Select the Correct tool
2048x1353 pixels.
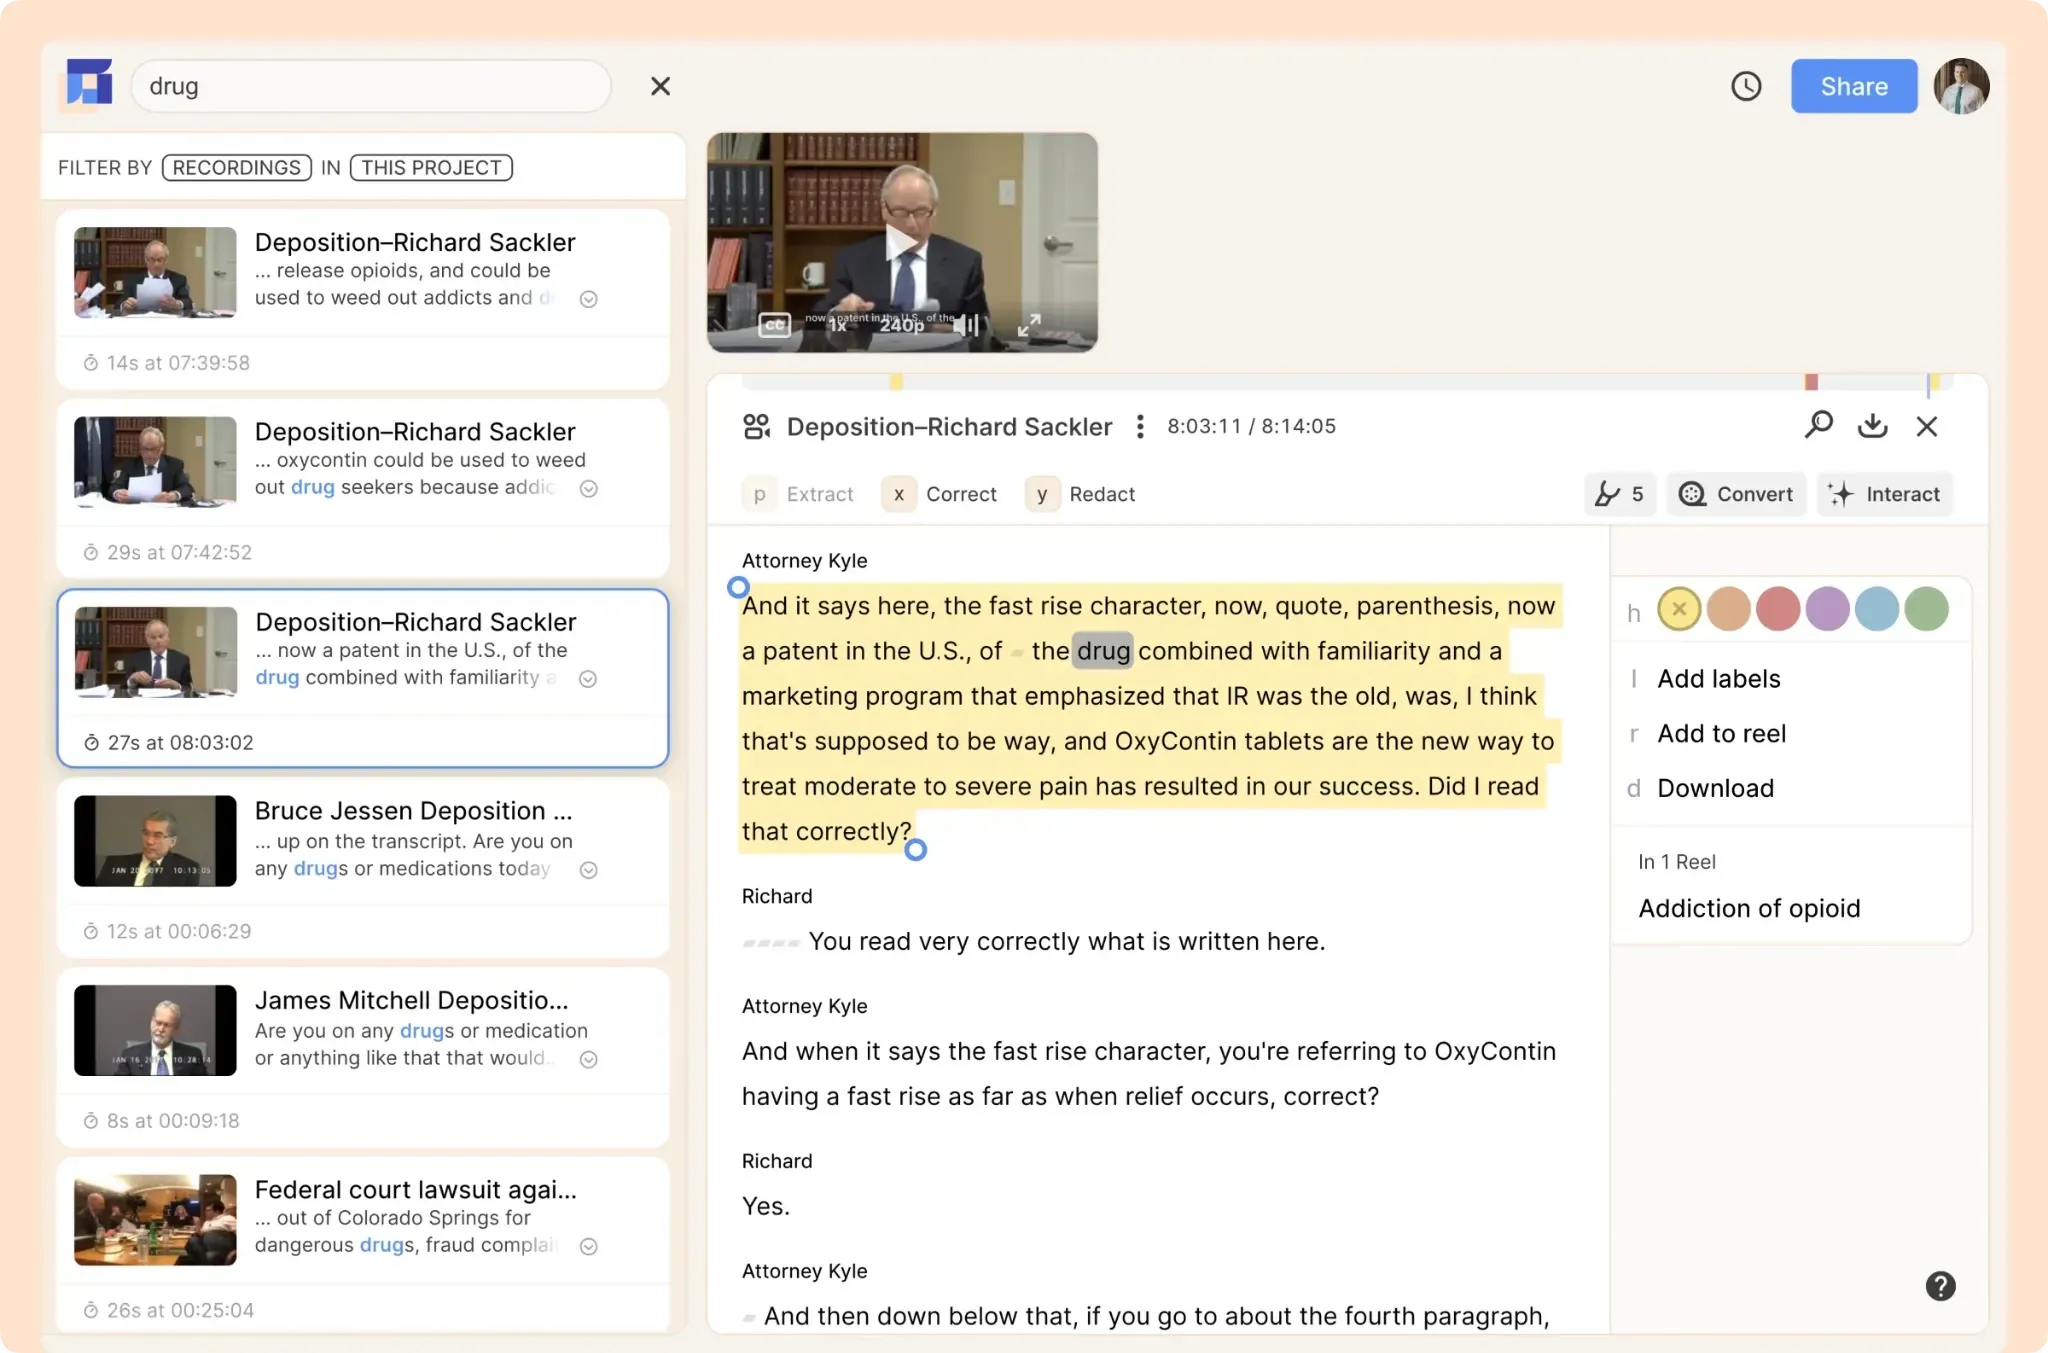click(x=939, y=494)
